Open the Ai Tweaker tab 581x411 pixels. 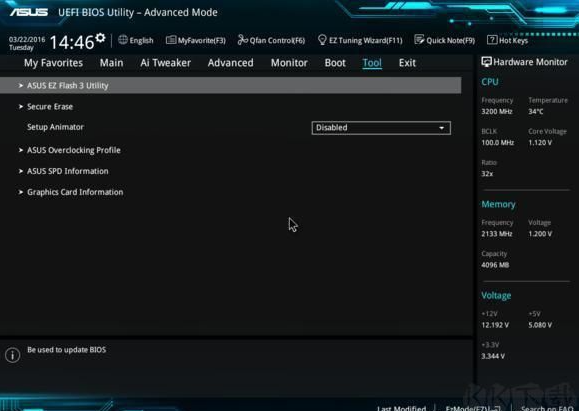165,63
